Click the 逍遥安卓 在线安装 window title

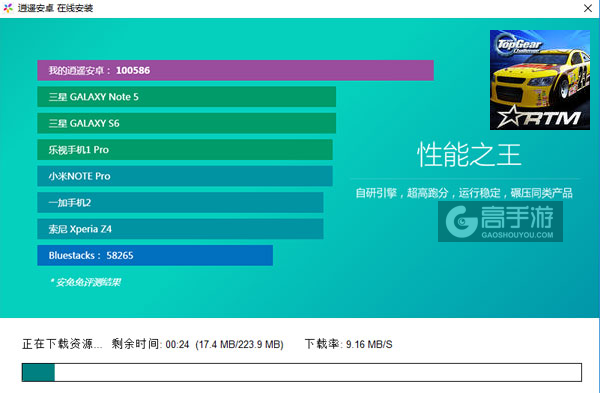(55, 8)
